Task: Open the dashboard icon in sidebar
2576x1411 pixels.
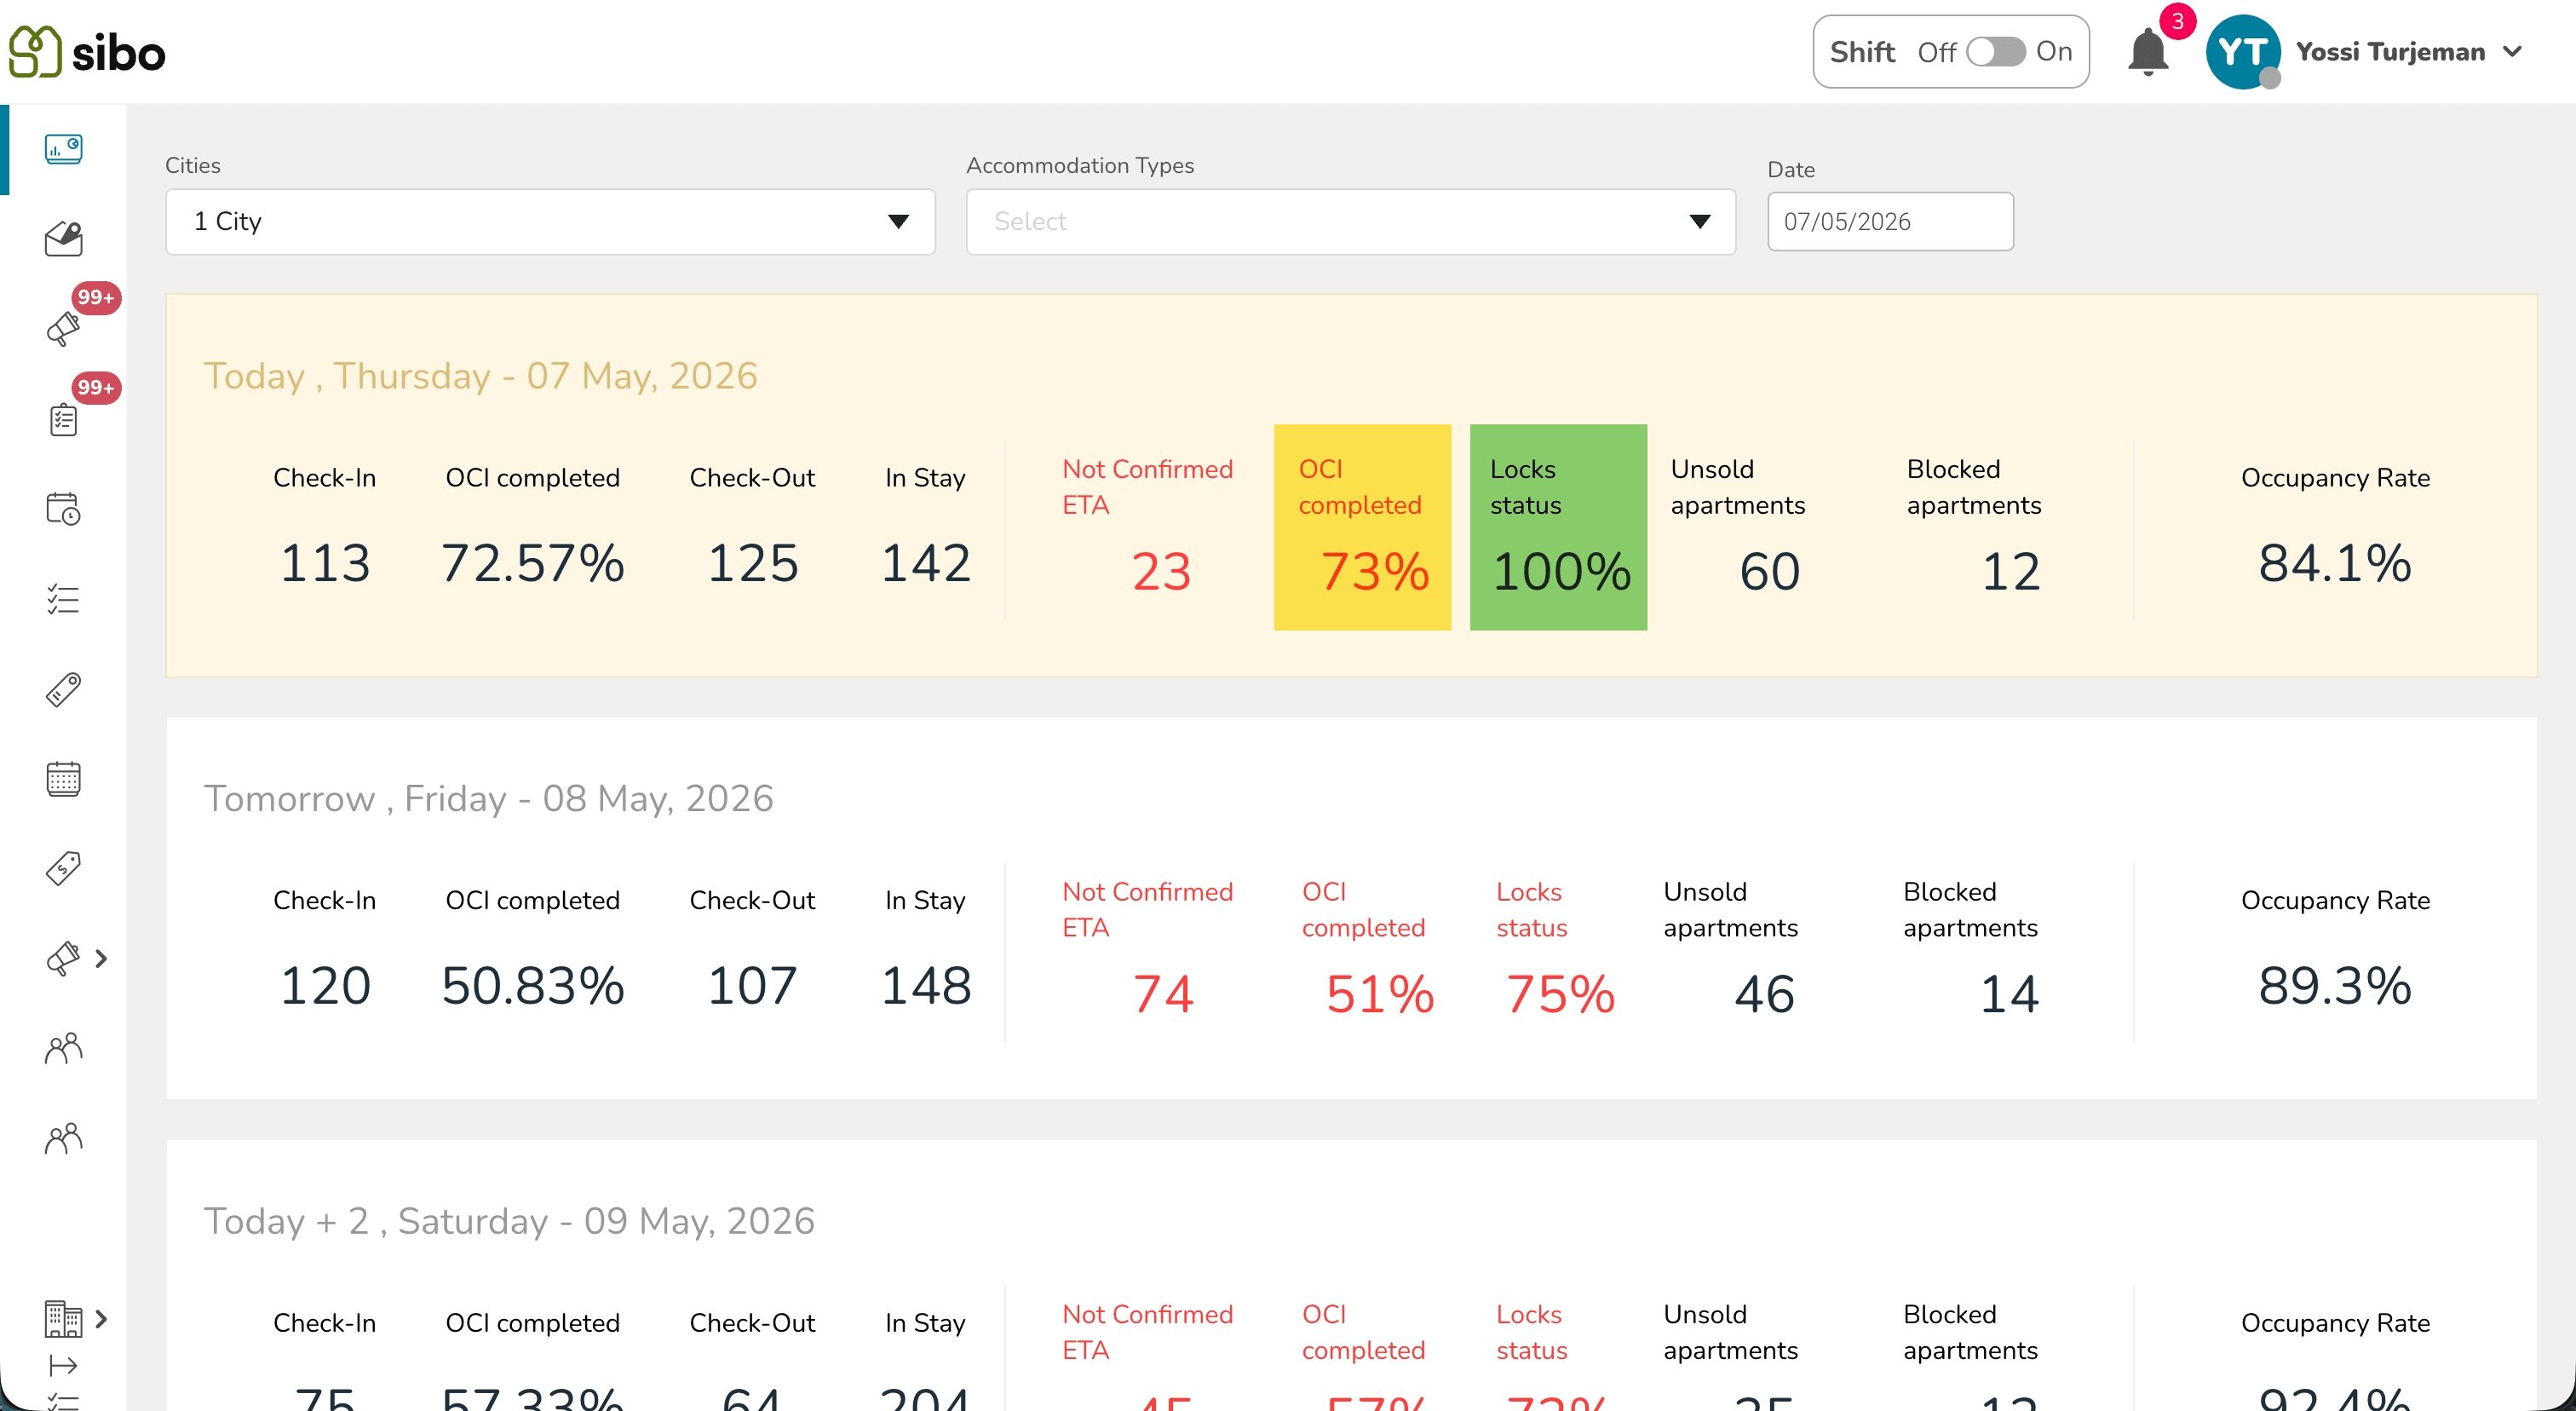Action: [63, 149]
